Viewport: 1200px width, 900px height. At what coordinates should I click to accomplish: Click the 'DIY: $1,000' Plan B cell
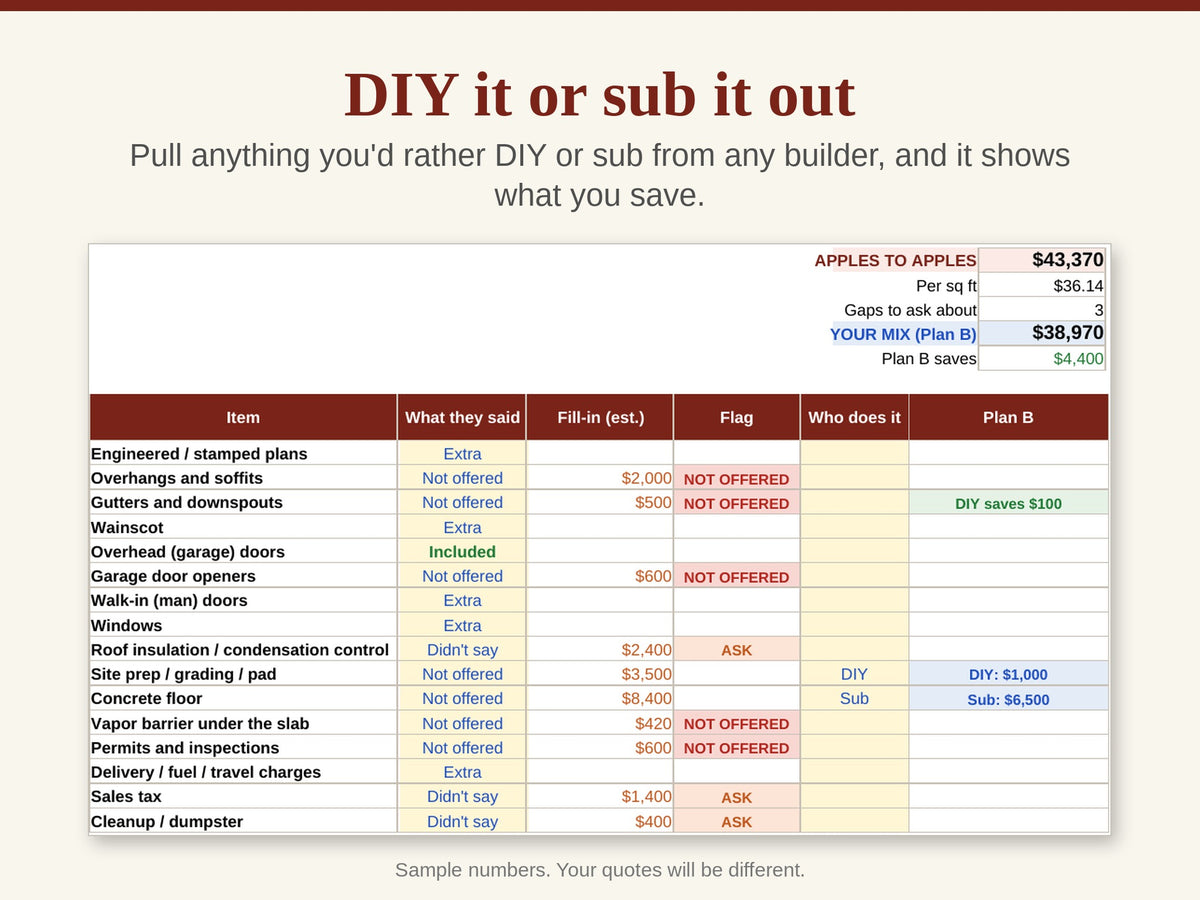pyautogui.click(x=1008, y=674)
